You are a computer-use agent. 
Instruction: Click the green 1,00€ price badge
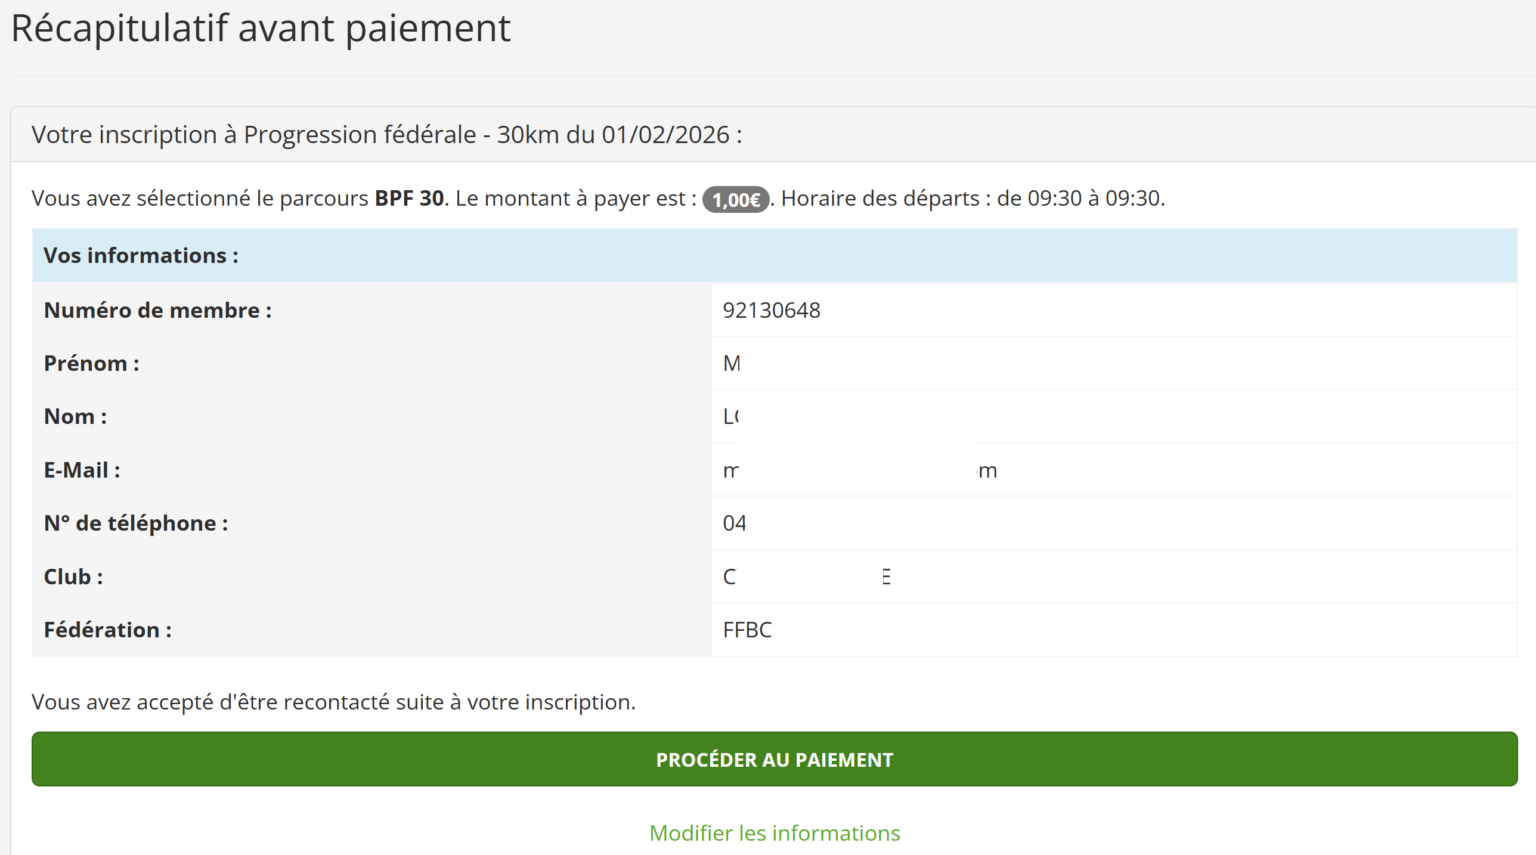pos(735,199)
